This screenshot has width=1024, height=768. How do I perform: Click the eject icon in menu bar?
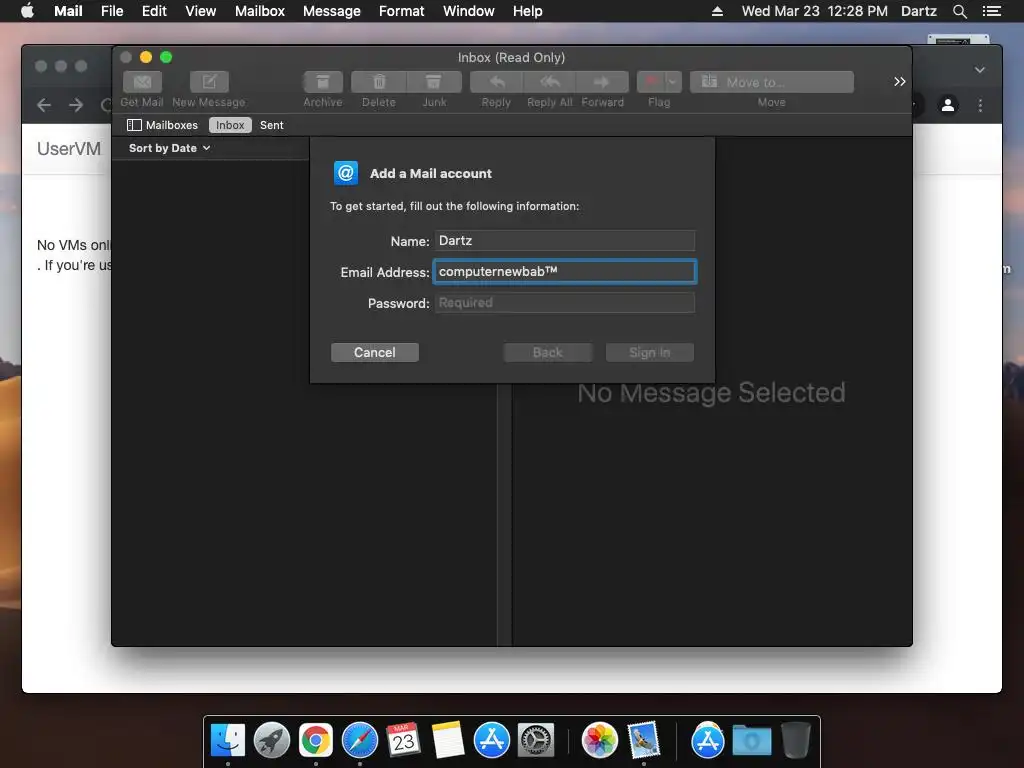(x=717, y=11)
